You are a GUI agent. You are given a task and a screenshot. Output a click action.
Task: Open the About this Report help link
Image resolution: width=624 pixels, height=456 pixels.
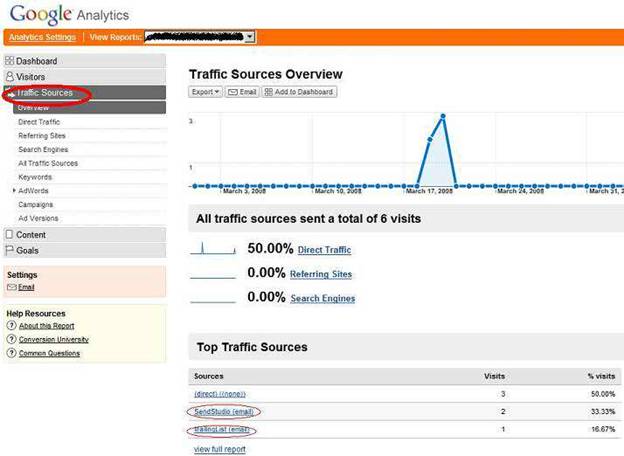click(x=47, y=325)
